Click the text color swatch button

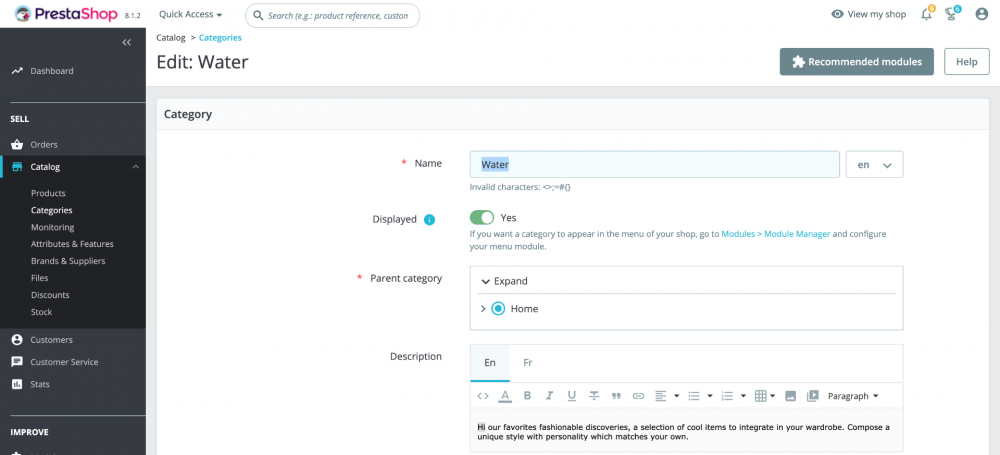point(505,396)
